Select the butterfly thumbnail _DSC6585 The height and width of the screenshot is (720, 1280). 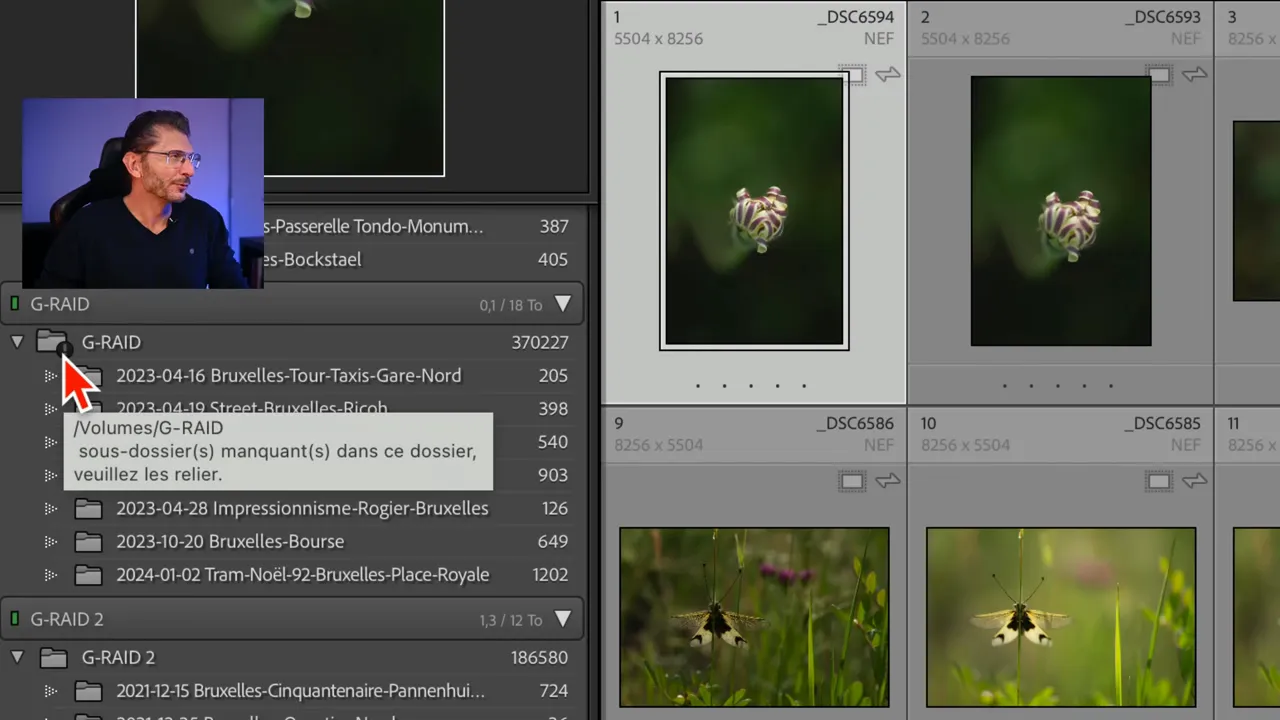(x=1060, y=617)
